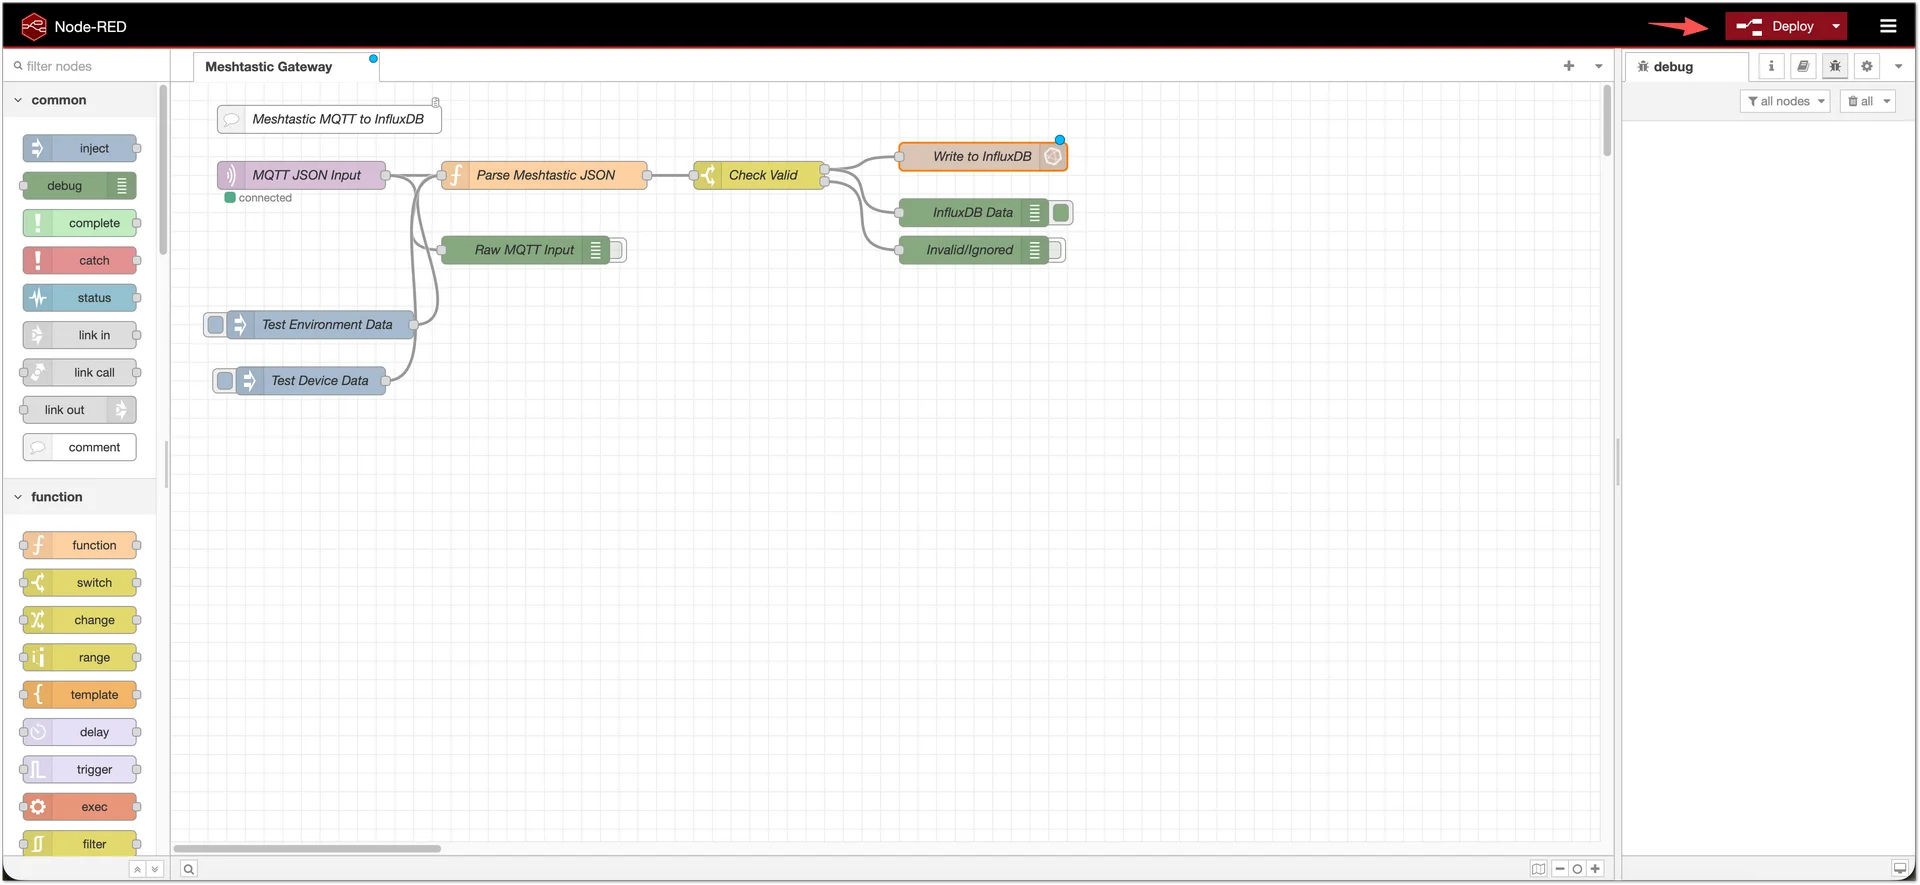1920x885 pixels.
Task: Click the Node-RED logo
Action: 33,26
